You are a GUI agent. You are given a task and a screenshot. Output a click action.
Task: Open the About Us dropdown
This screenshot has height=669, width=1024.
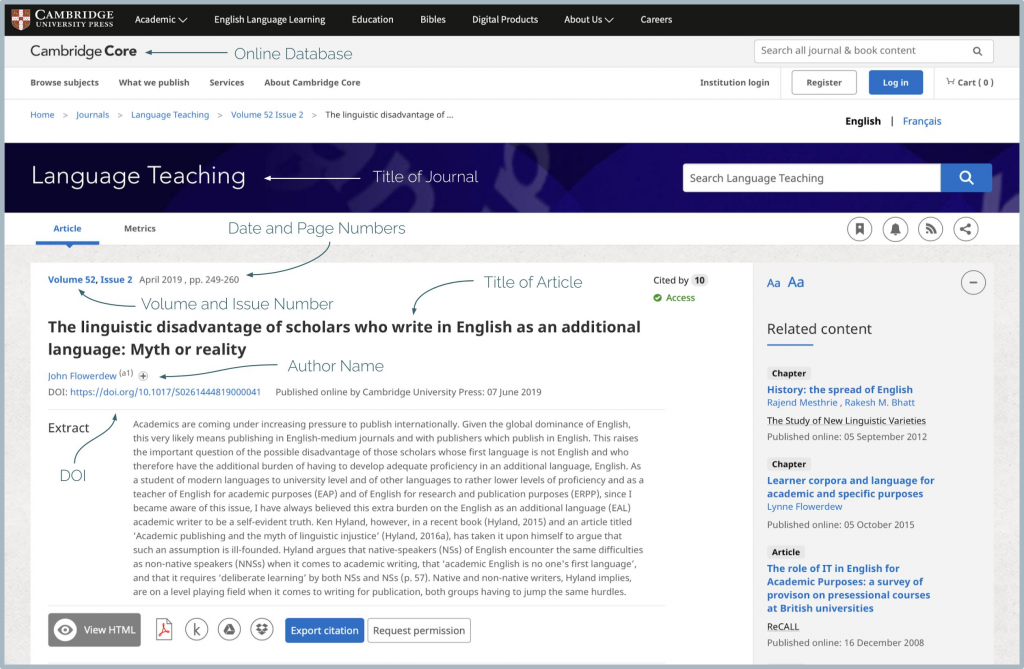point(588,19)
